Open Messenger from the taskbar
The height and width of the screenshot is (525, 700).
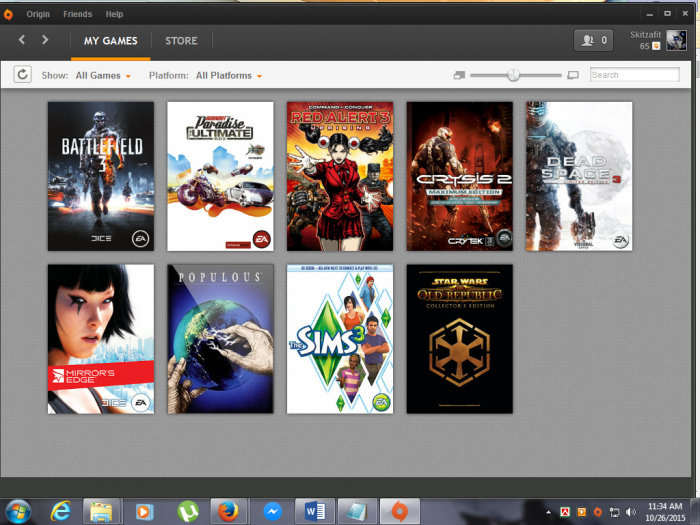tap(272, 512)
